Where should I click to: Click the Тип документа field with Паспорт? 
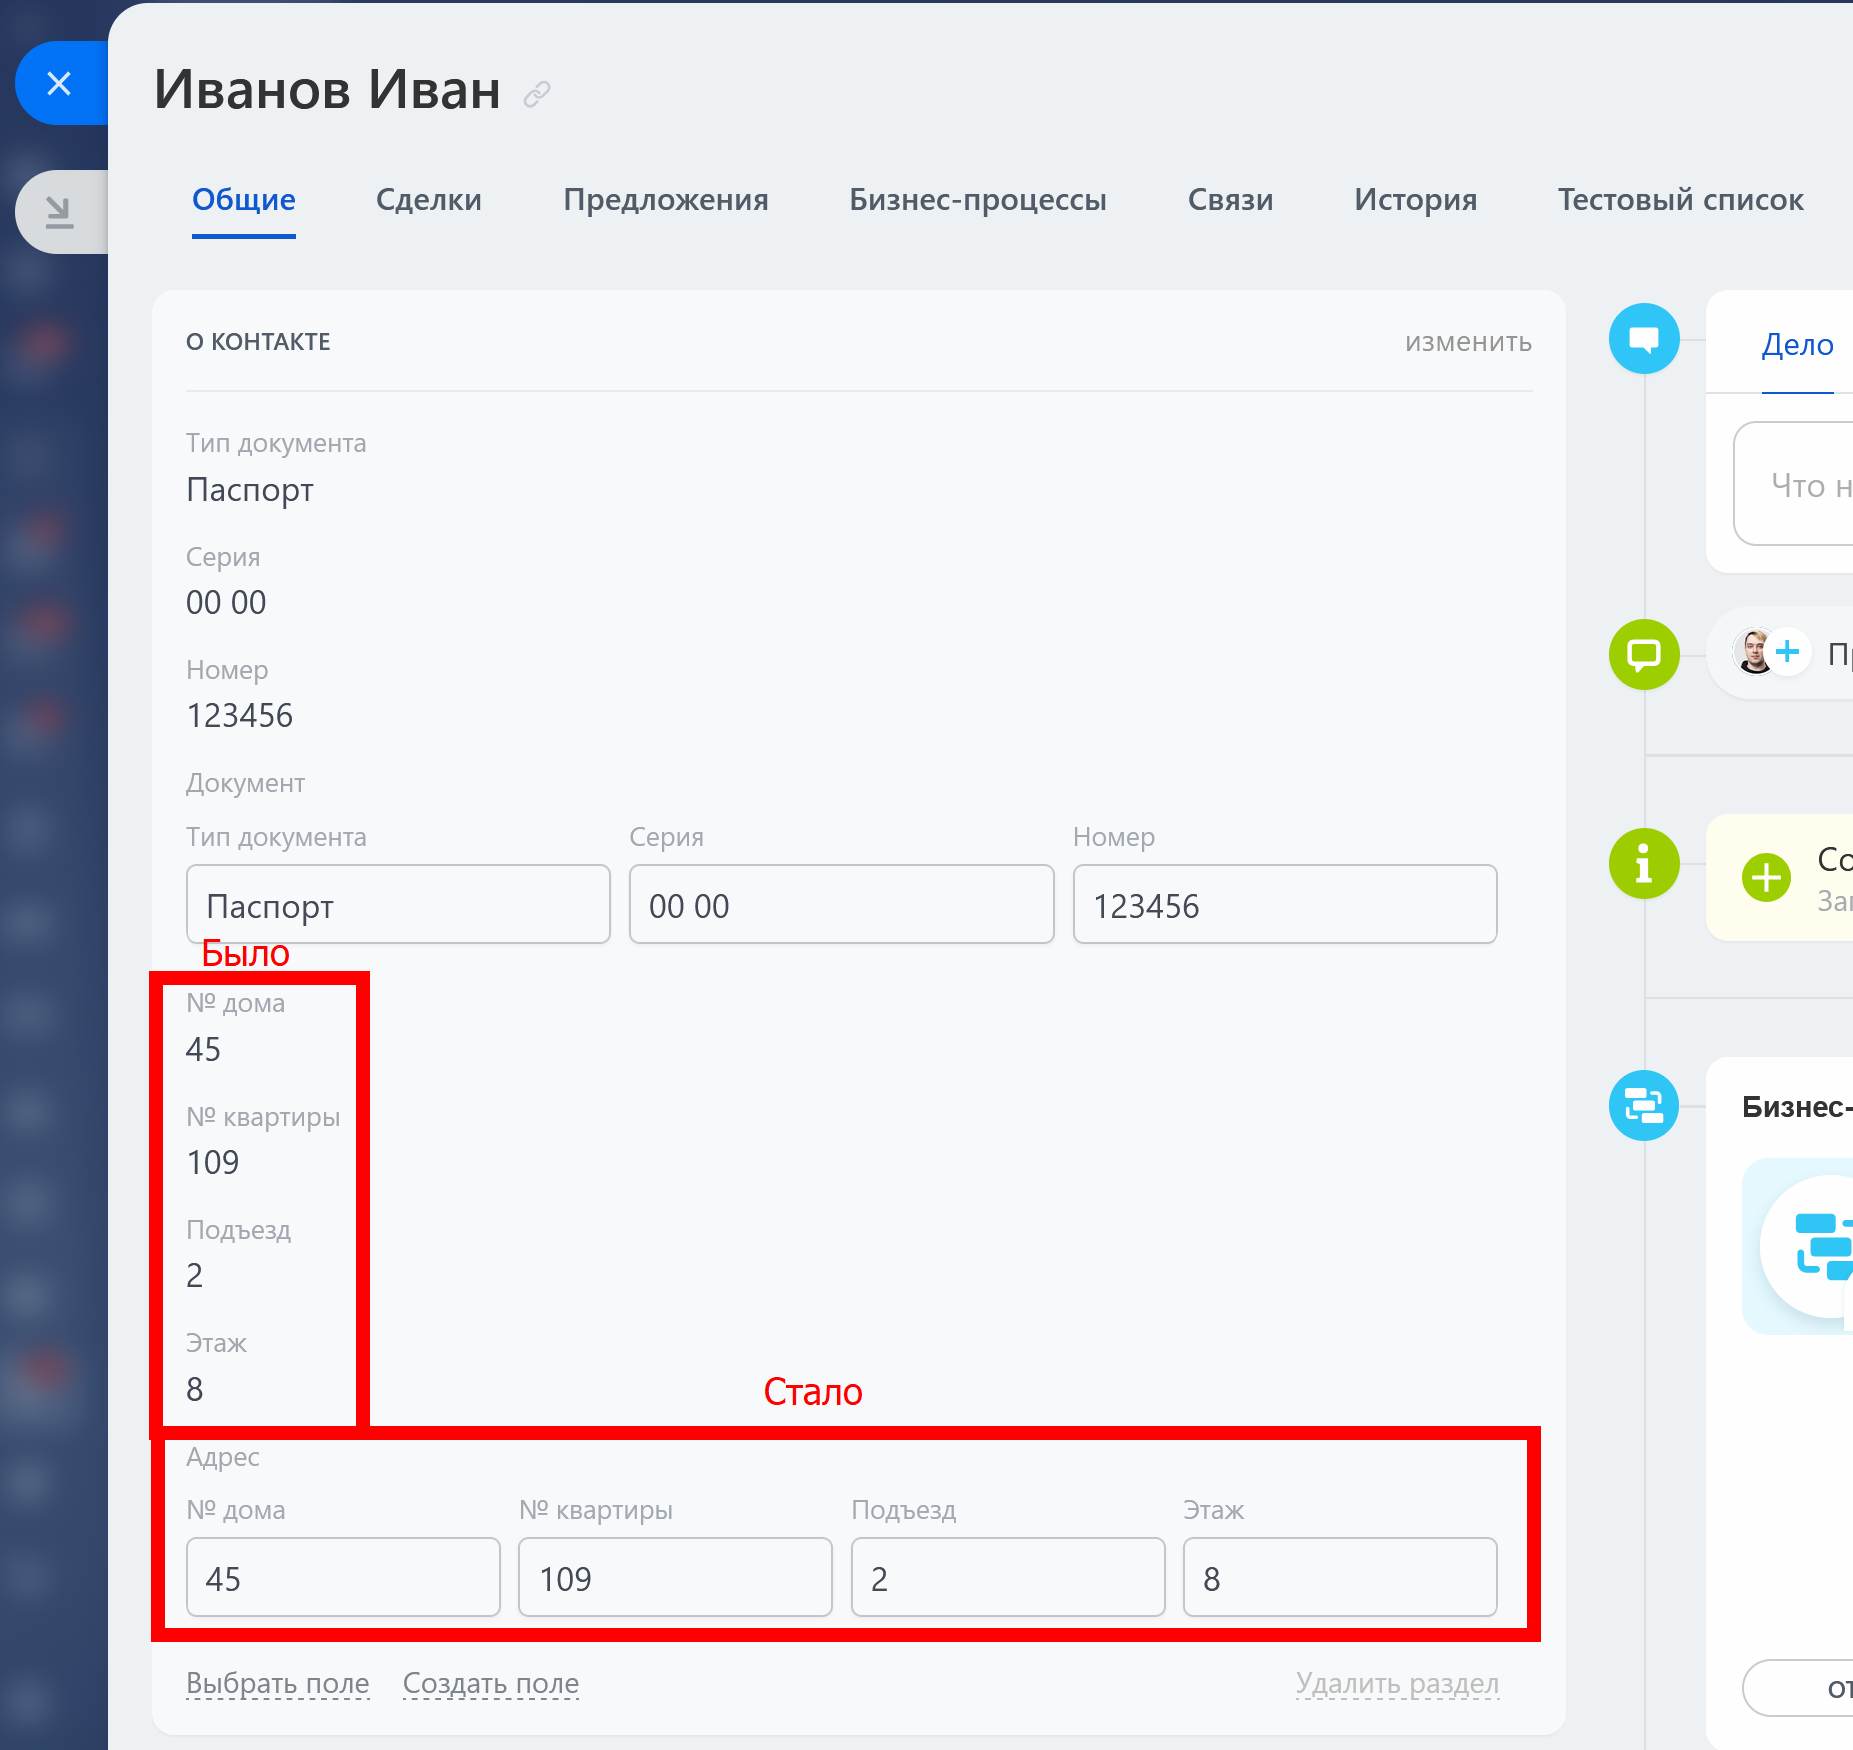[x=398, y=905]
